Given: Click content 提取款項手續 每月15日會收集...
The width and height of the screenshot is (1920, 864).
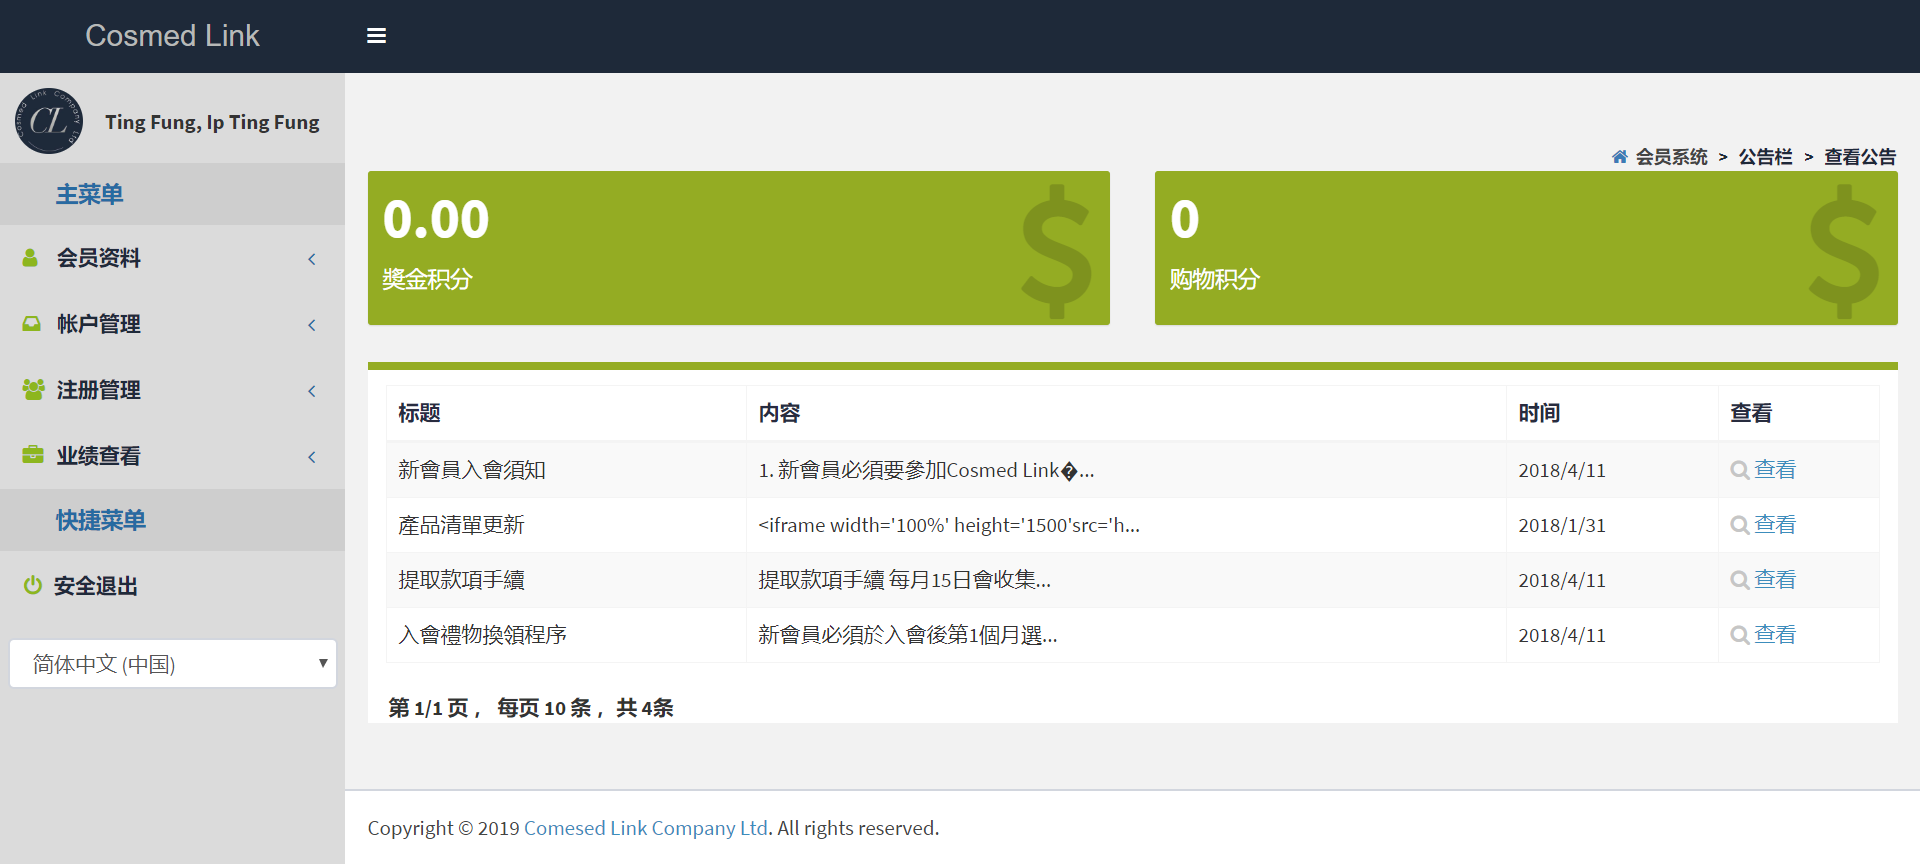Looking at the screenshot, I should (904, 580).
